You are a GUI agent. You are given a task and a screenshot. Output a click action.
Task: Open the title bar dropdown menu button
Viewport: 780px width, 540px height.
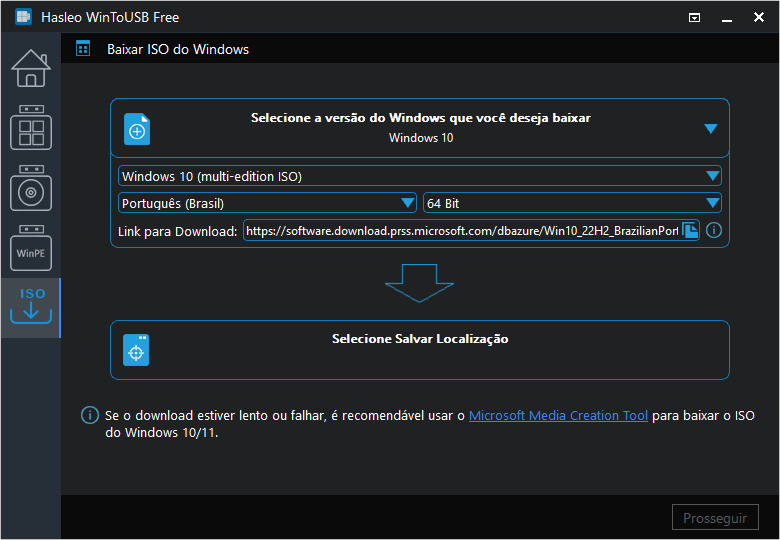click(x=694, y=18)
